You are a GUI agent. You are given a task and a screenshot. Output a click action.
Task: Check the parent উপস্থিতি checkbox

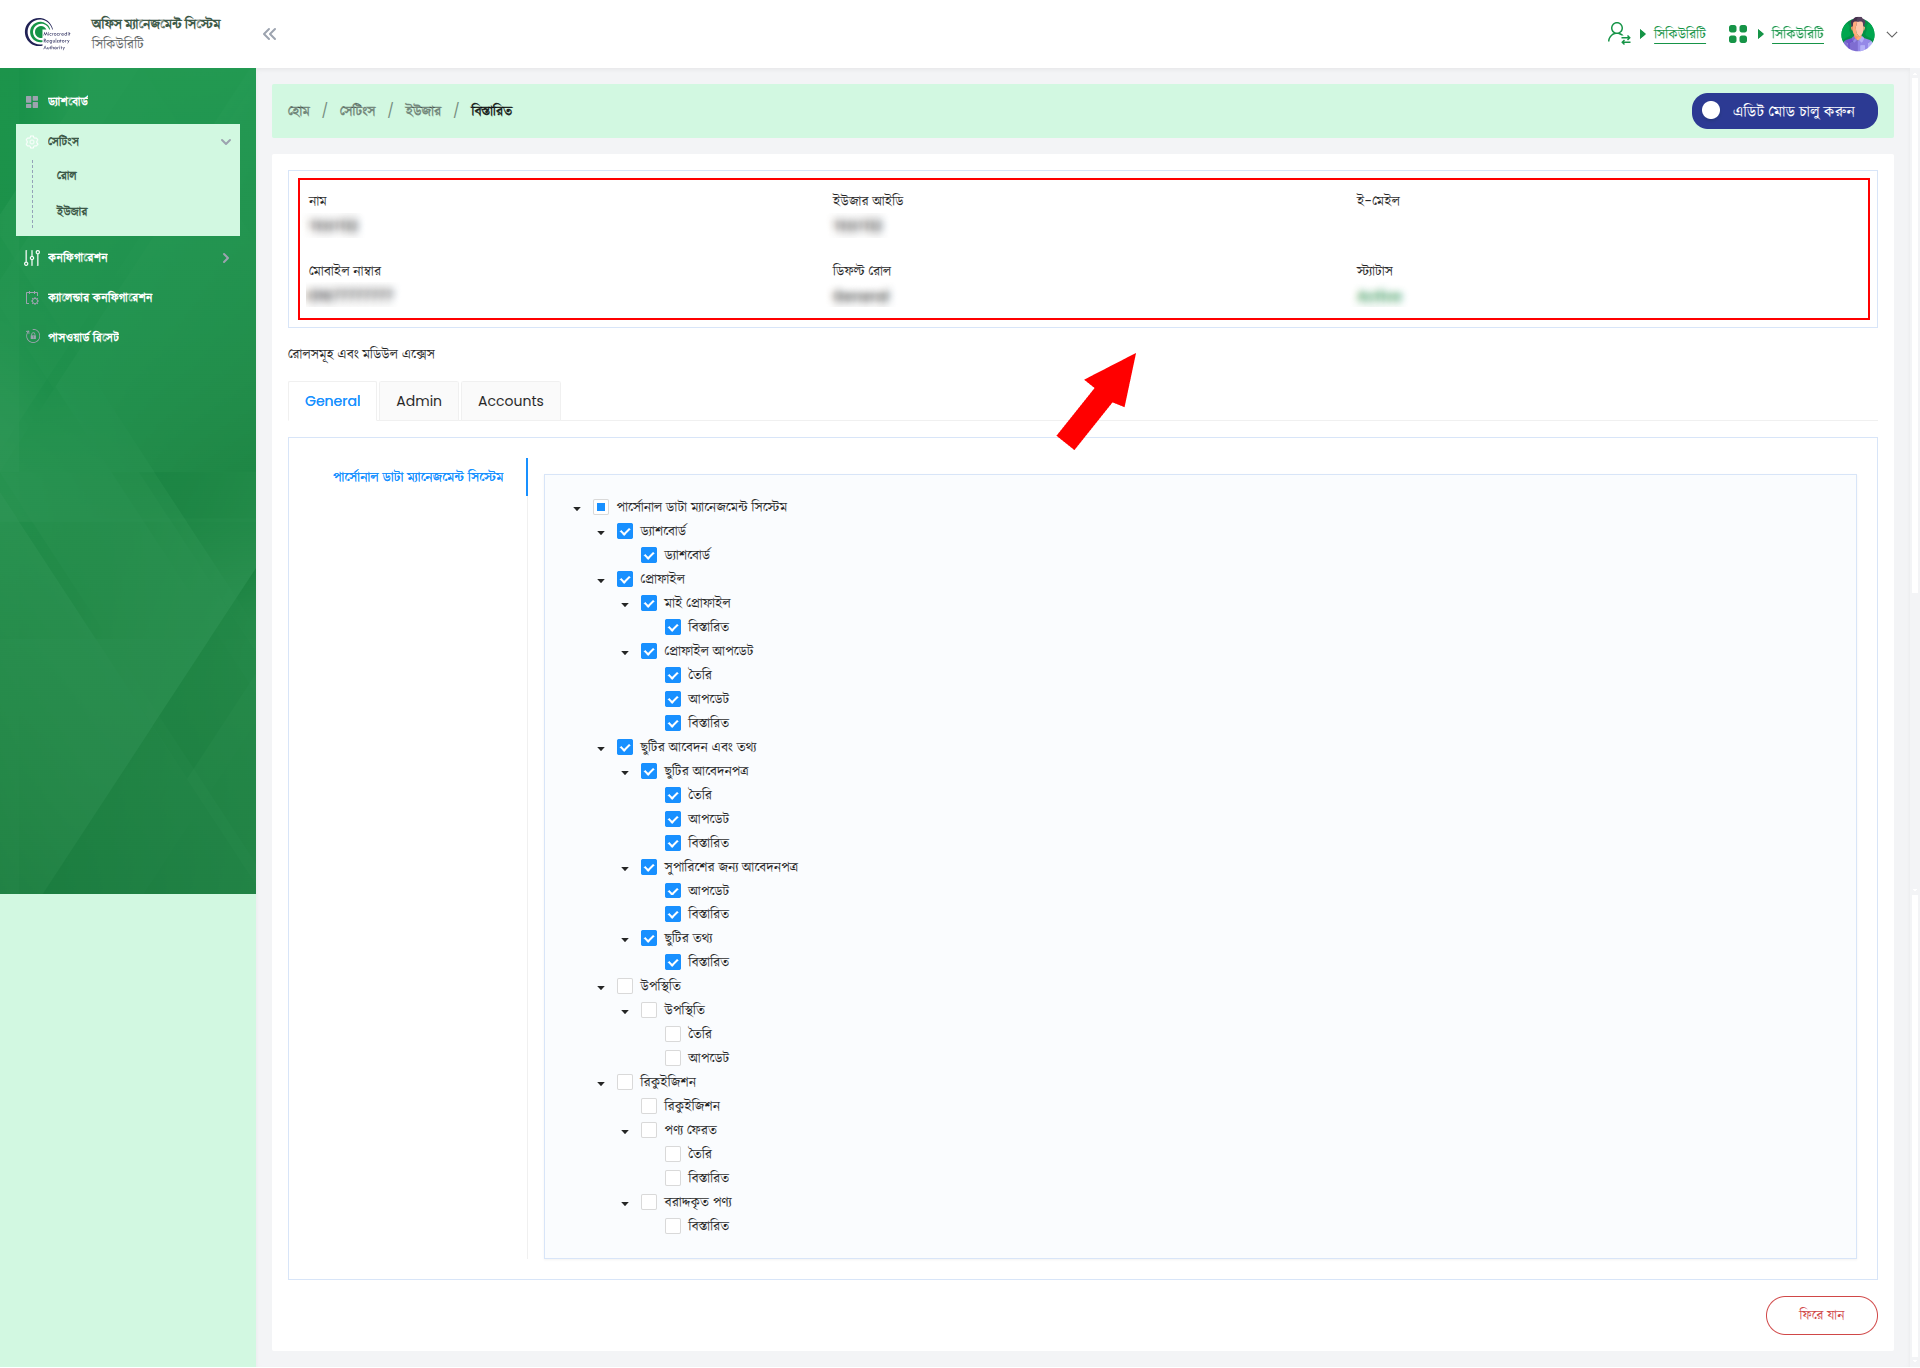coord(625,986)
